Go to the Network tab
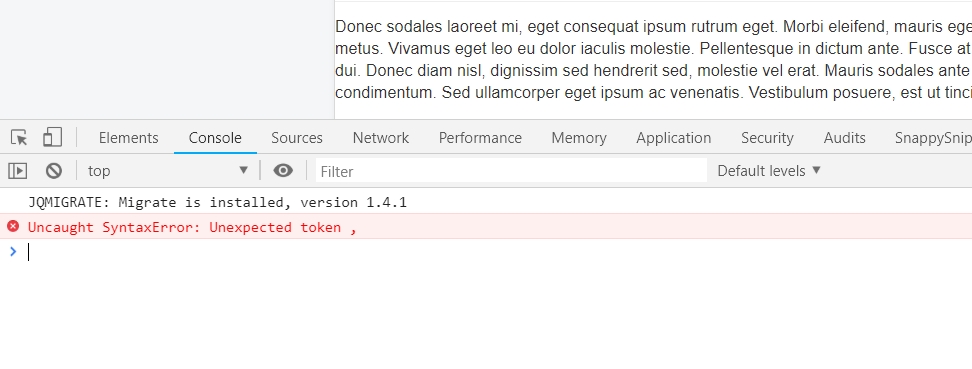 (x=381, y=138)
